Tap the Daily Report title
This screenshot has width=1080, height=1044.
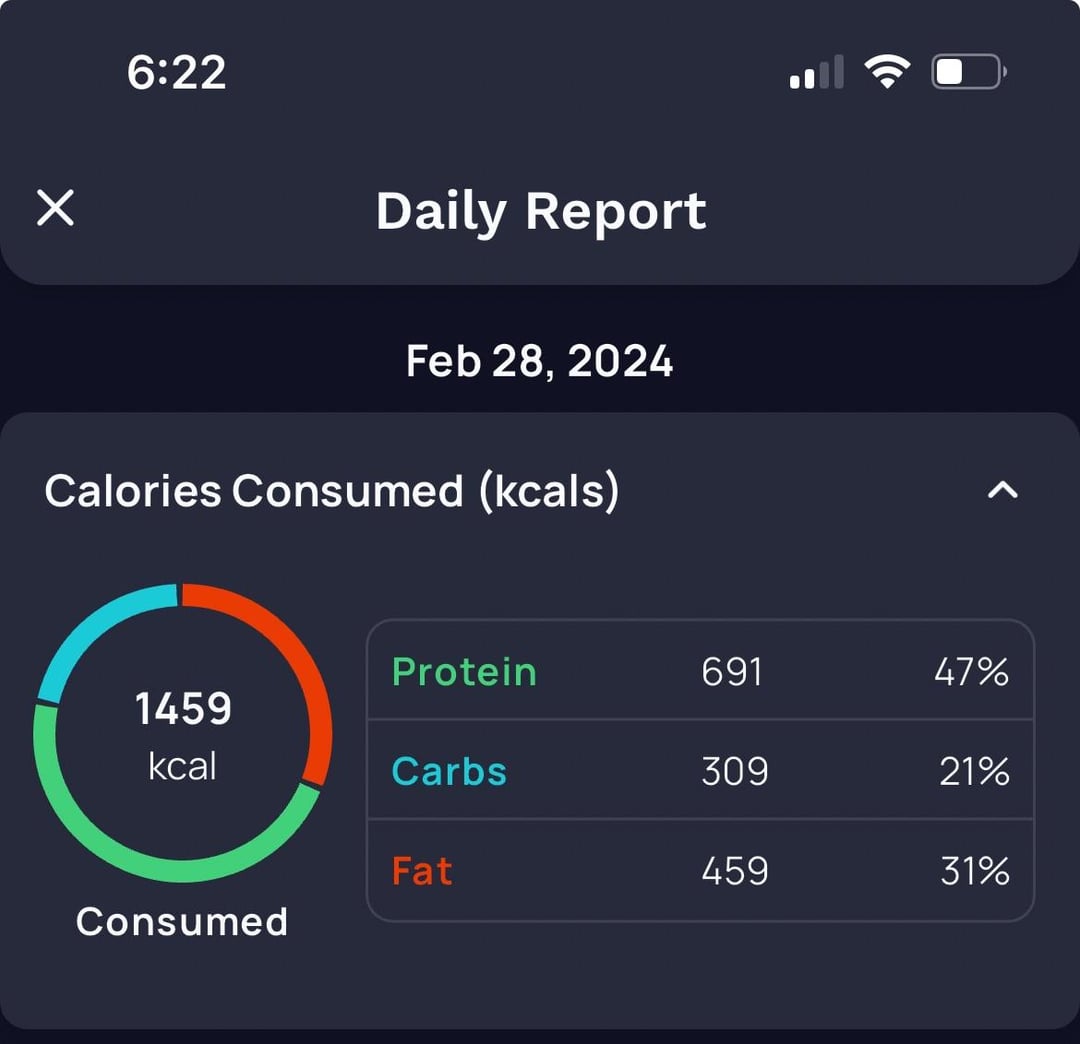(541, 211)
